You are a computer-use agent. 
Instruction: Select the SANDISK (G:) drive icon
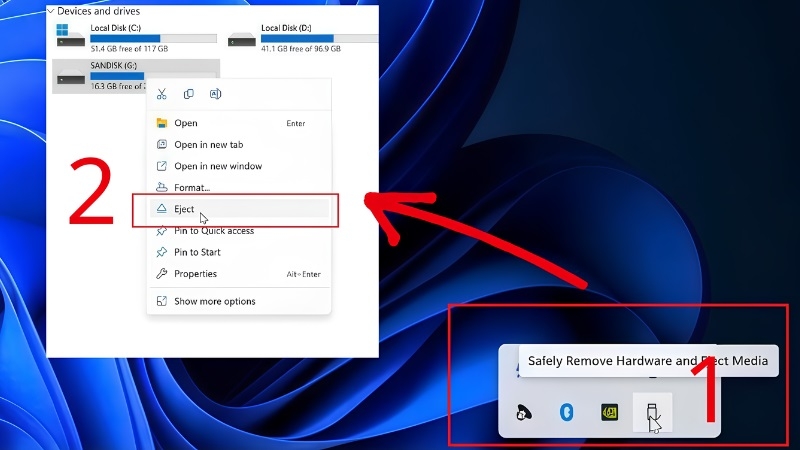(x=70, y=77)
